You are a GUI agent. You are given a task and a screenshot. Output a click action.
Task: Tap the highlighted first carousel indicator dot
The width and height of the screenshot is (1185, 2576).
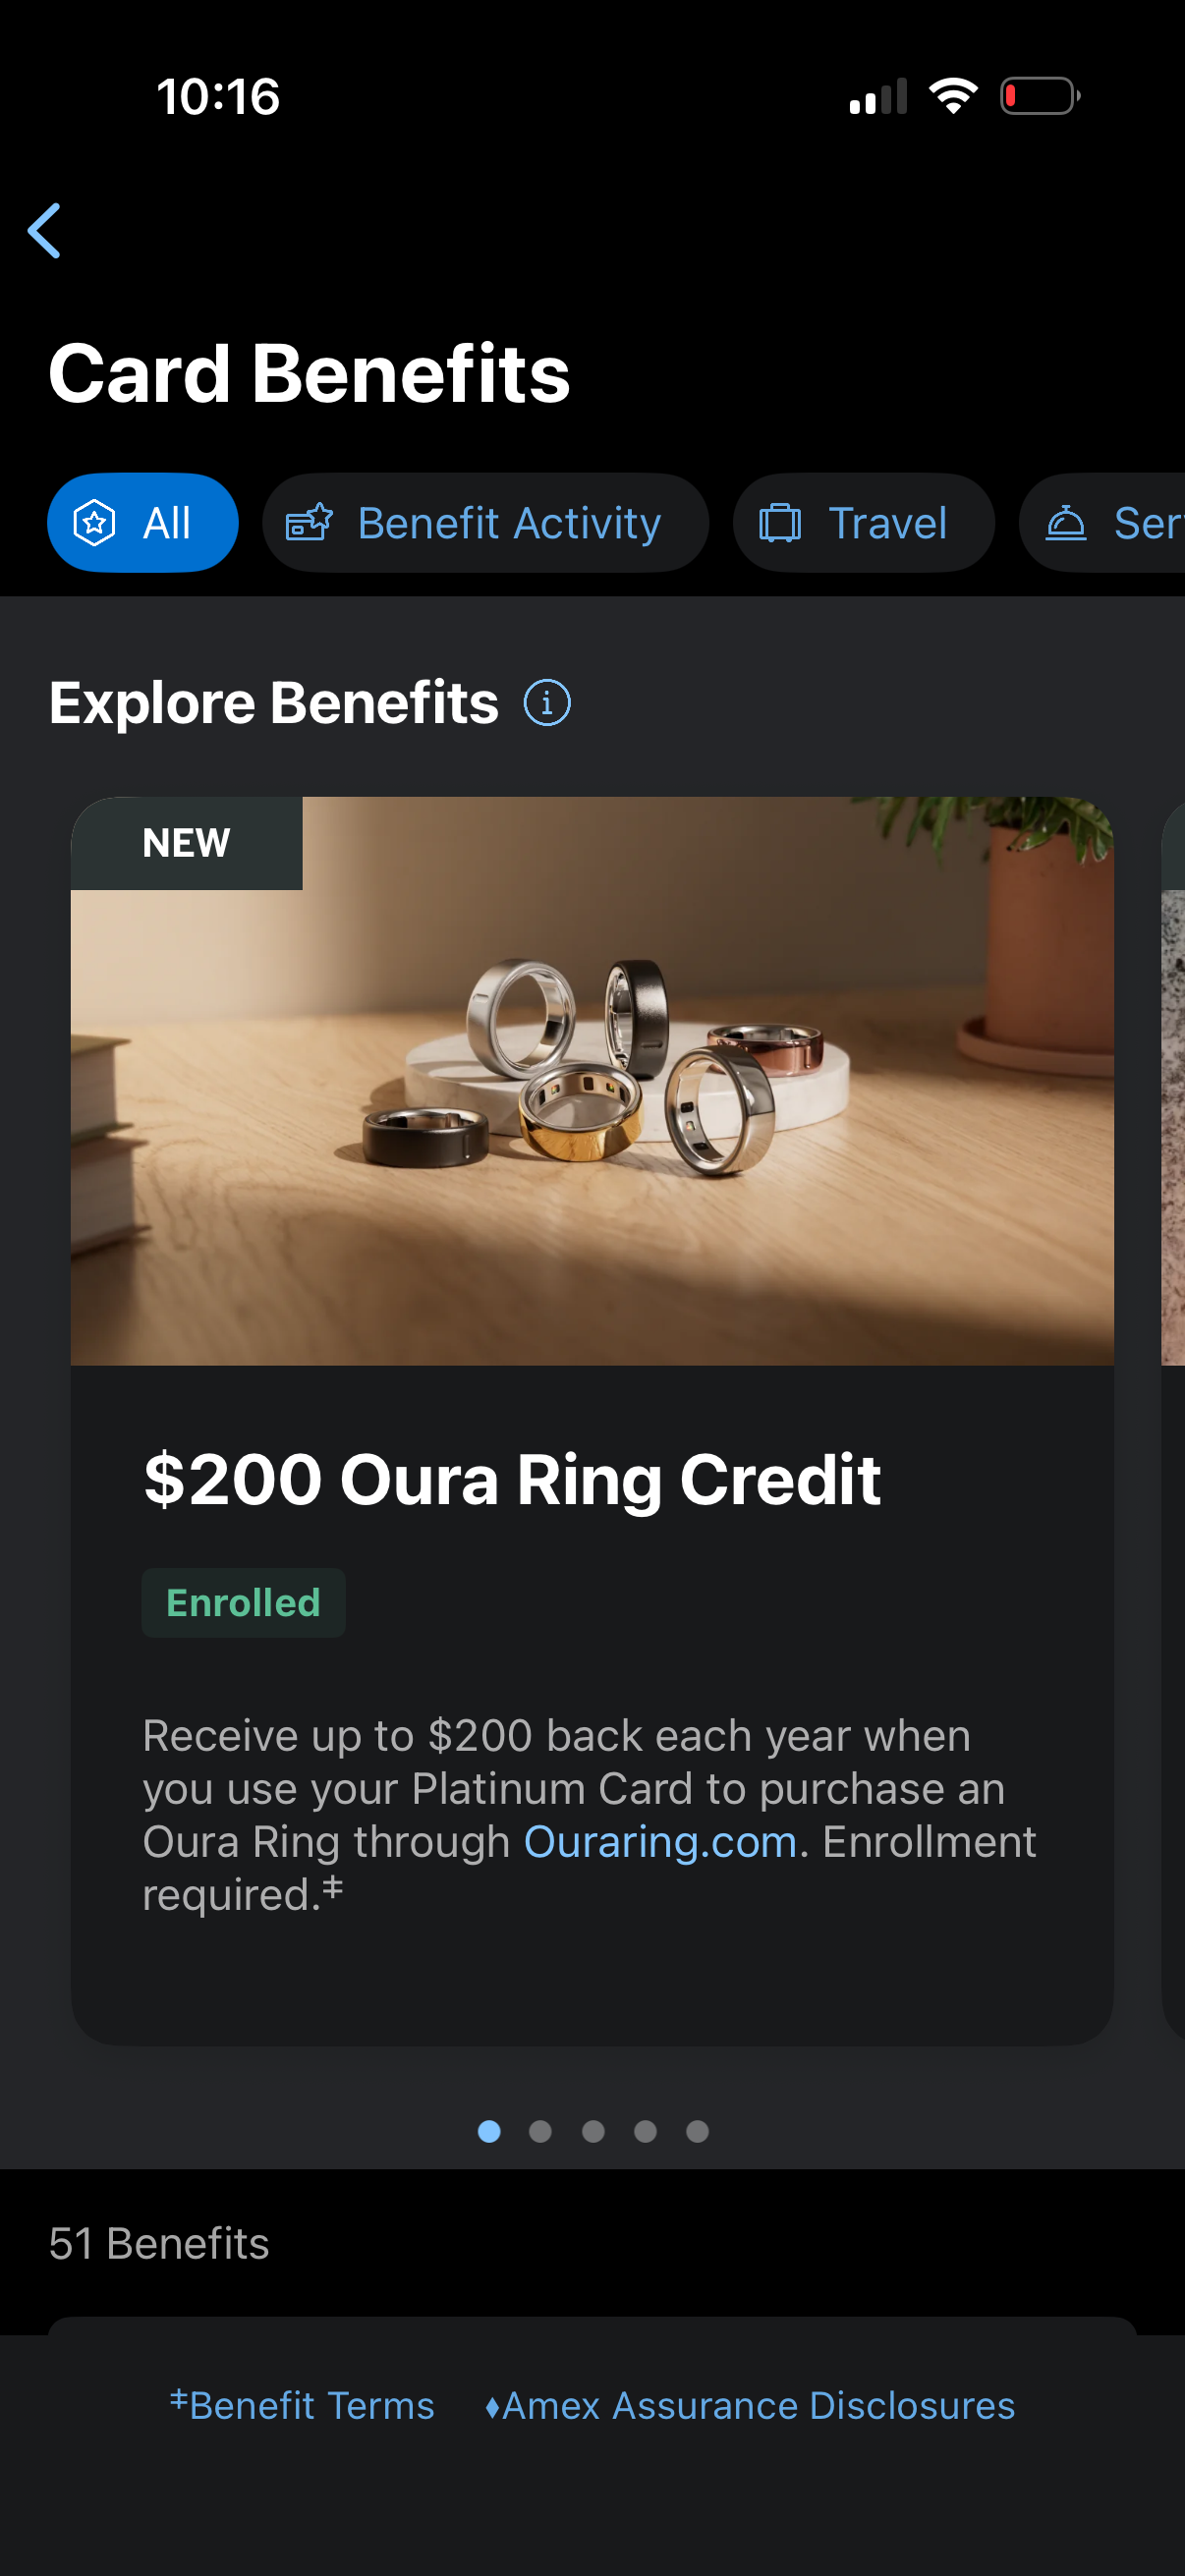[x=490, y=2131]
